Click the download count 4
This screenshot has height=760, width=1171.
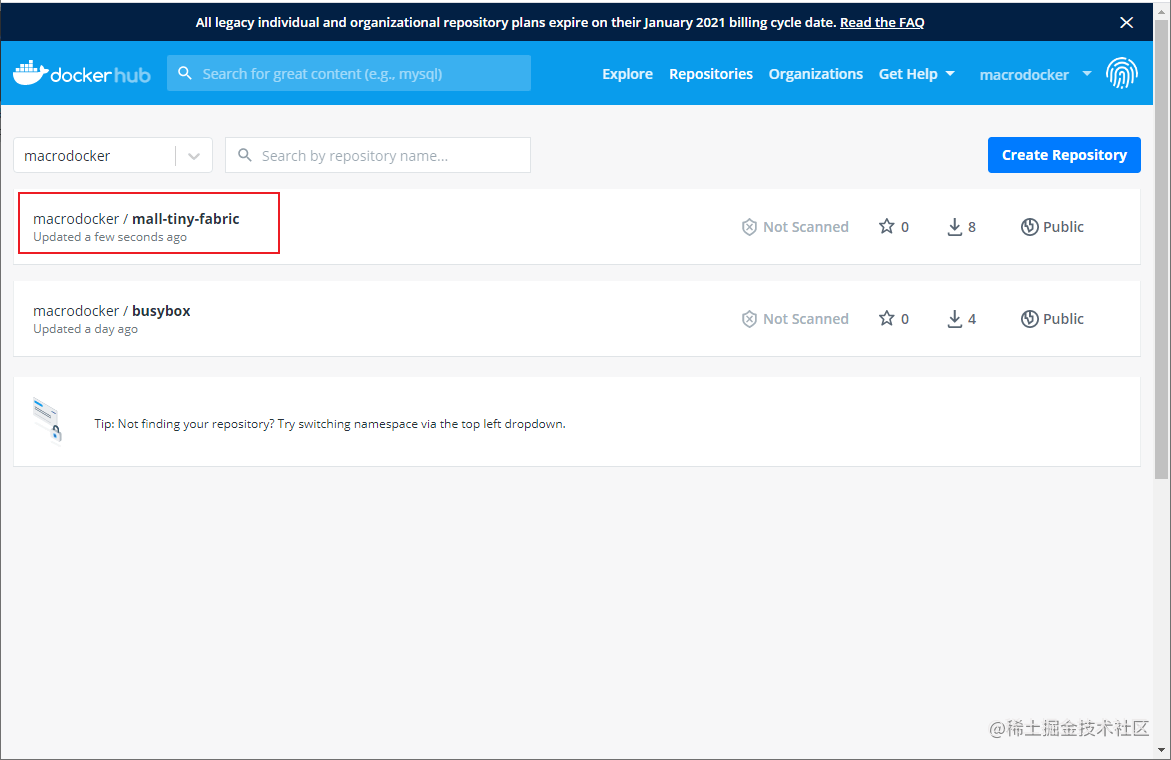(x=972, y=319)
